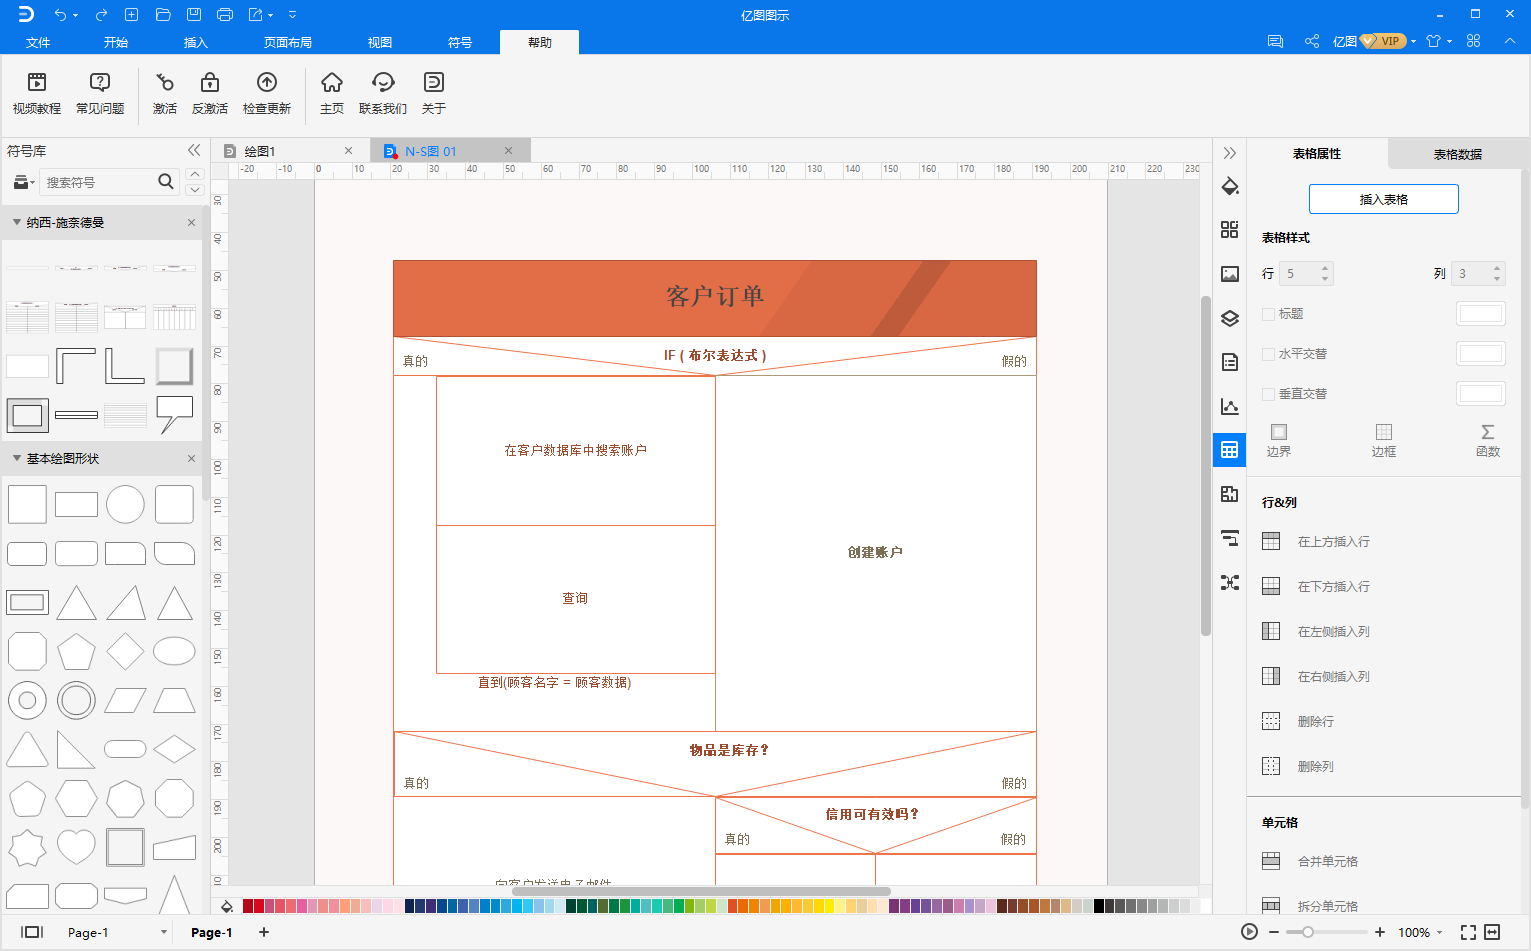The width and height of the screenshot is (1531, 951).
Task: Toggle the 标题 checkbox
Action: [1269, 314]
